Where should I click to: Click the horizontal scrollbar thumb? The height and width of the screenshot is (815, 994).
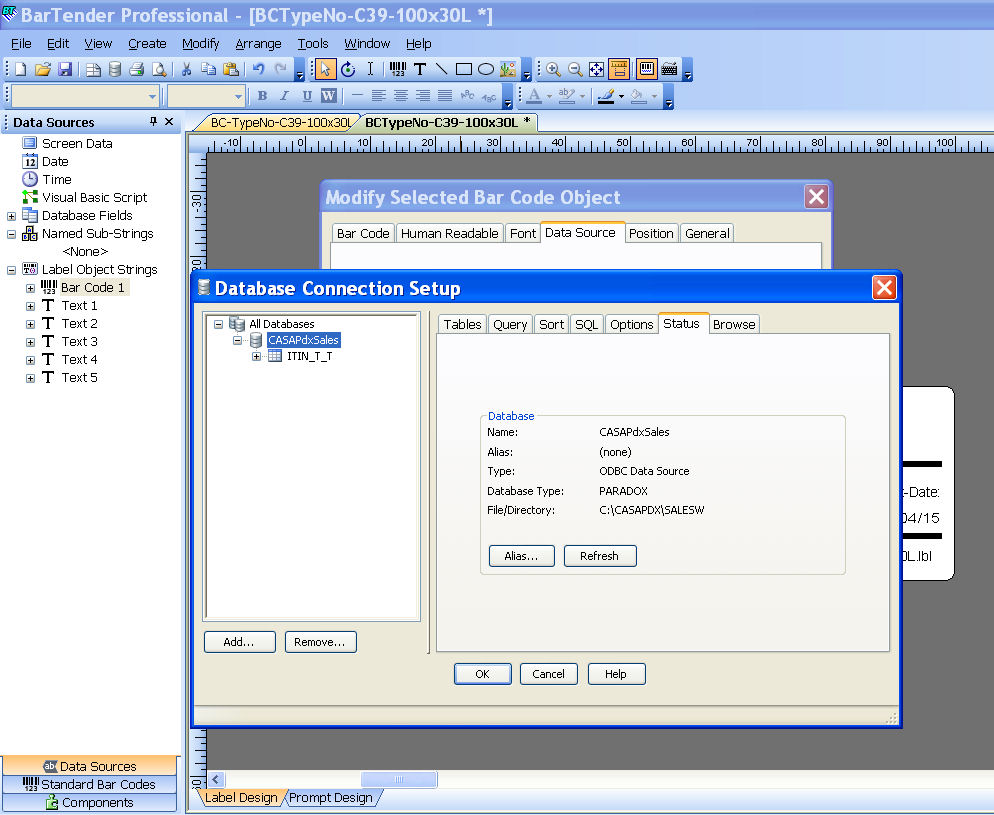point(399,779)
